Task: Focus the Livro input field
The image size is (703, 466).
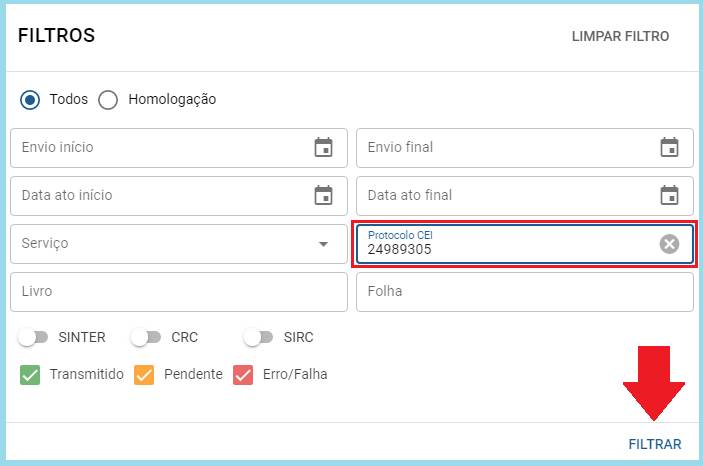Action: pyautogui.click(x=179, y=292)
